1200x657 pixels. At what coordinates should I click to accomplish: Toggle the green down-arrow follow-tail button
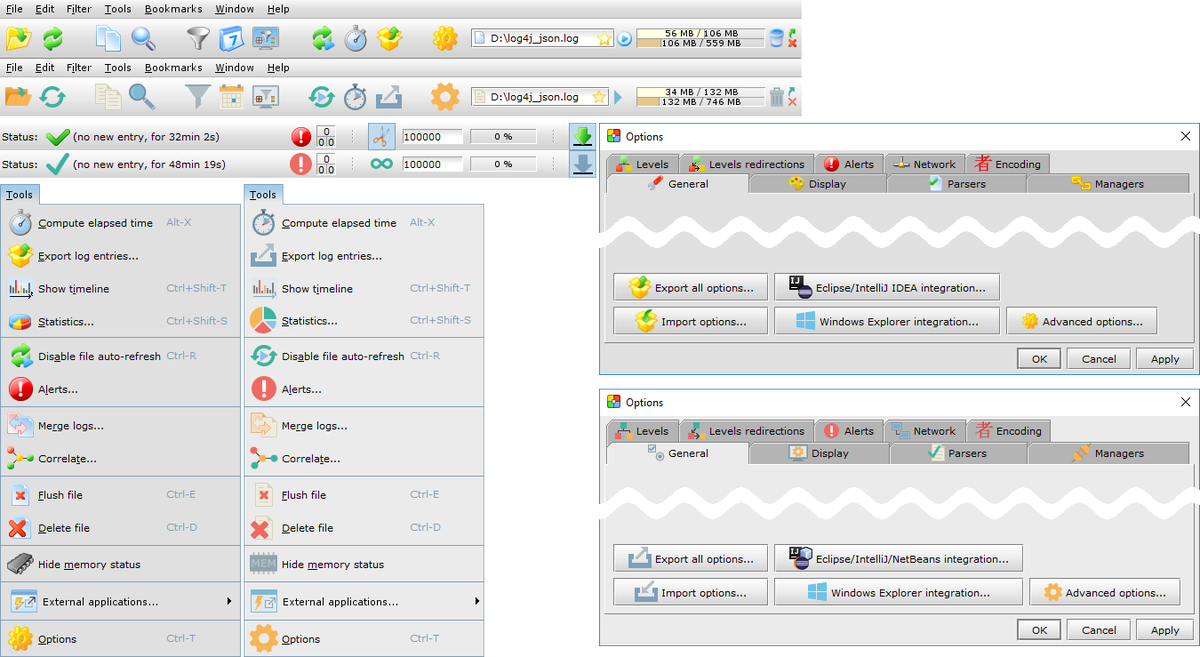click(582, 137)
